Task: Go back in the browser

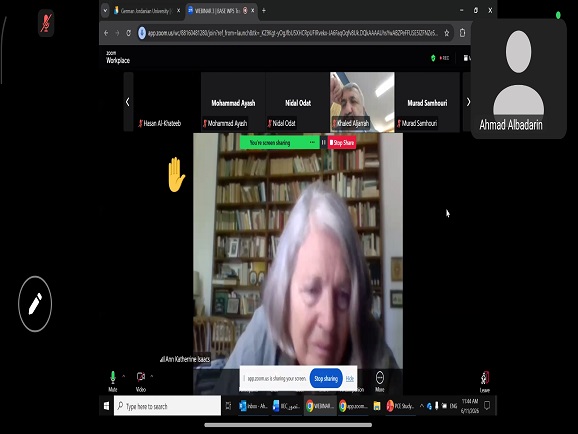Action: [106, 33]
